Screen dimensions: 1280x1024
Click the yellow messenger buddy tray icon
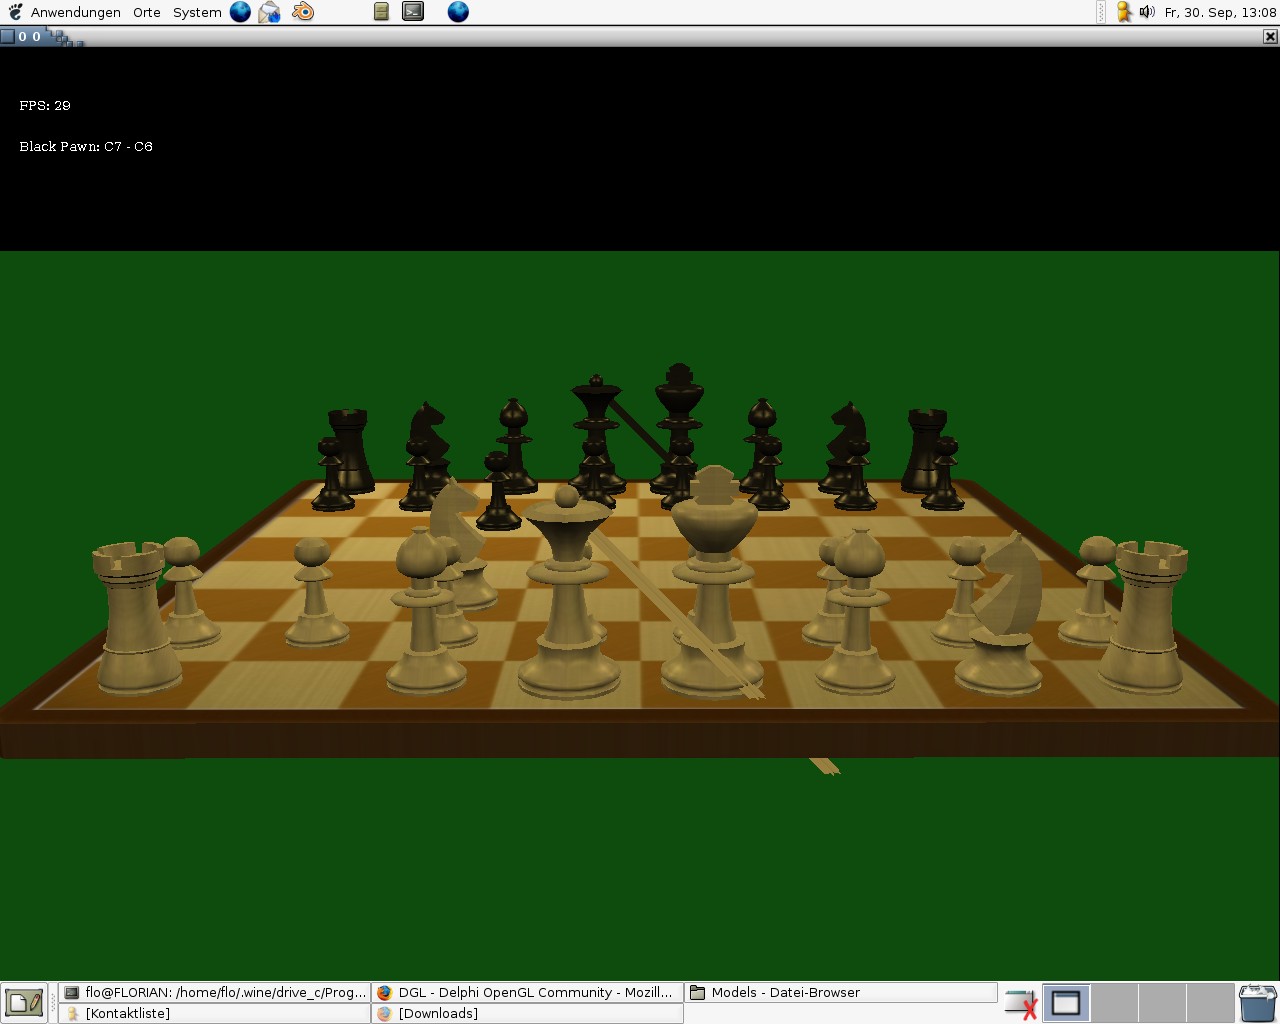coord(1124,12)
